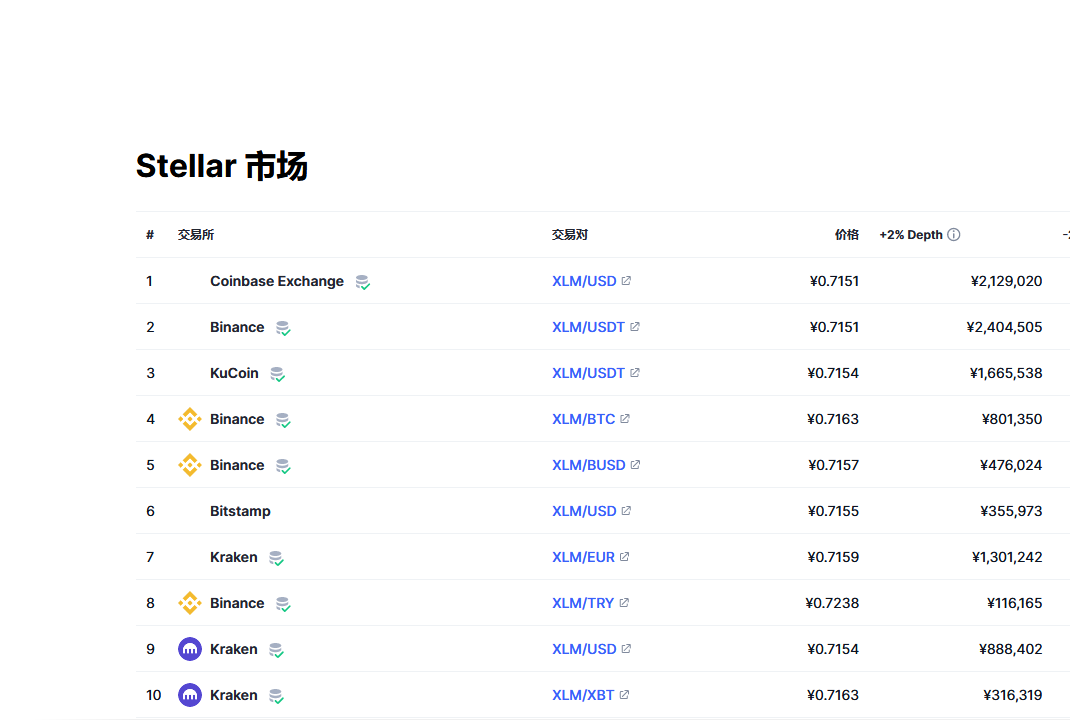Open the XLM/XBT pair link
The width and height of the screenshot is (1070, 720).
[583, 695]
